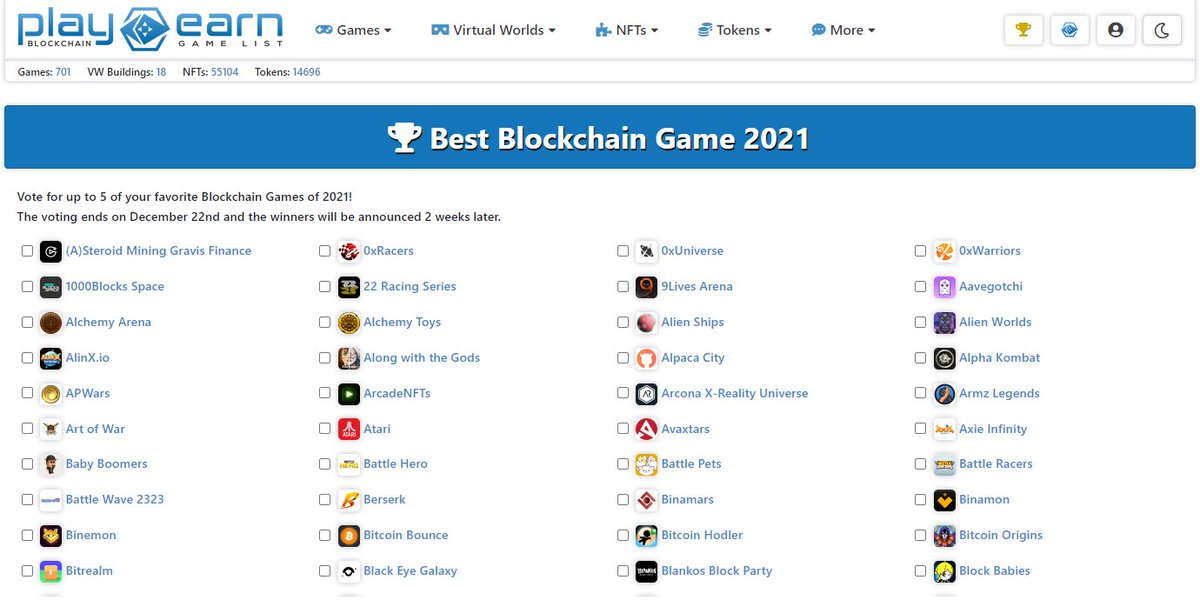
Task: Open the user account icon
Action: (1115, 30)
